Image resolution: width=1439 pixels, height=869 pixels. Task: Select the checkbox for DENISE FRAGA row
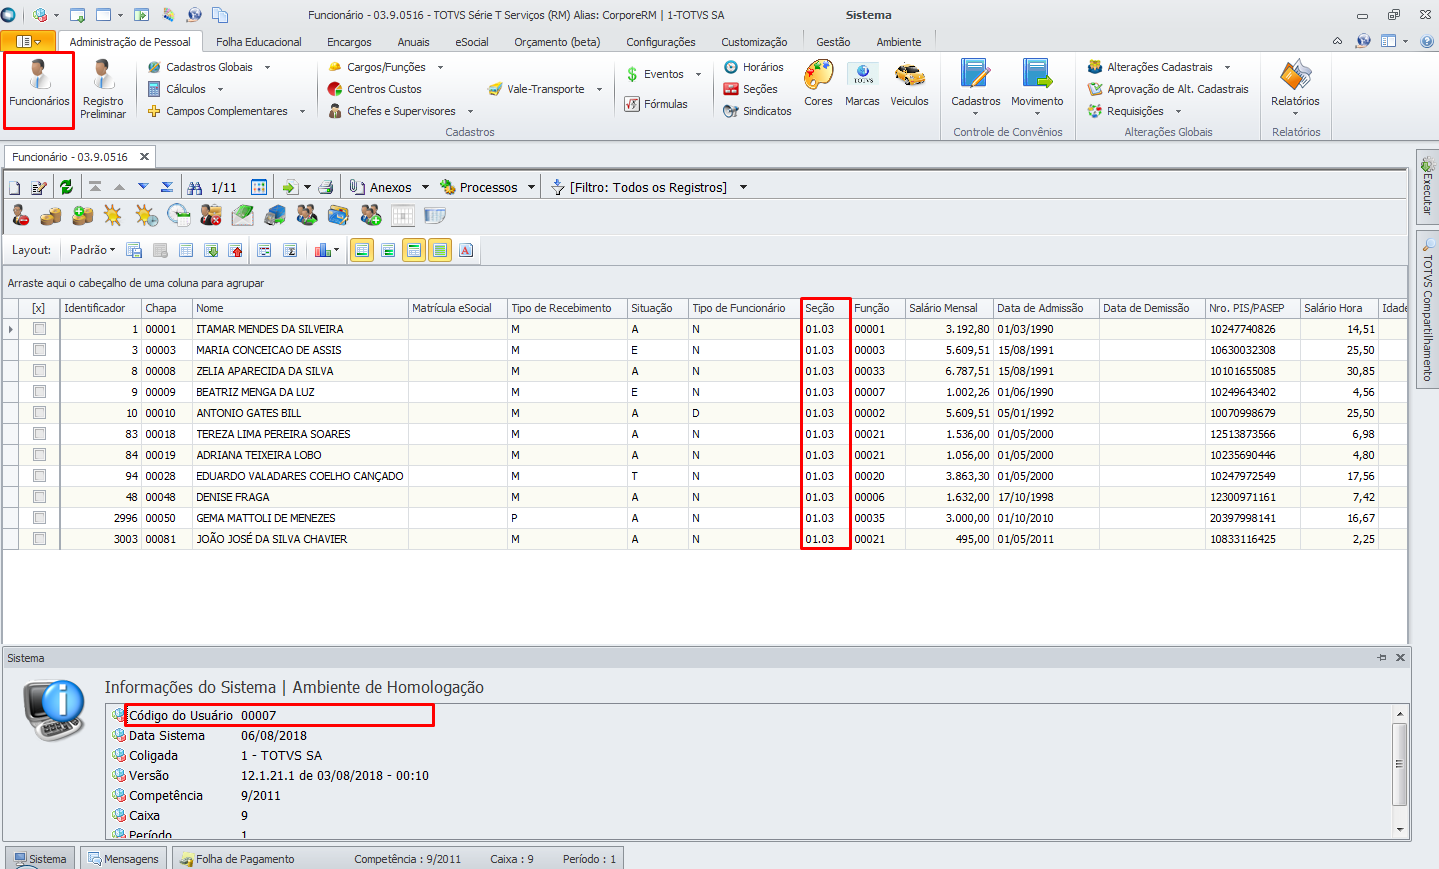pyautogui.click(x=39, y=497)
